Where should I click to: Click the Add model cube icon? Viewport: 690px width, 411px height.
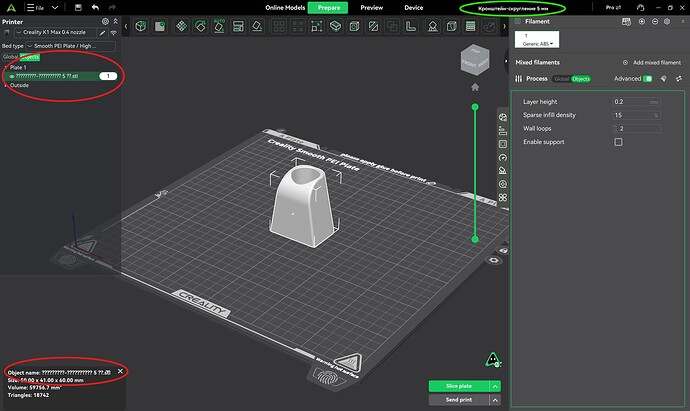point(141,26)
